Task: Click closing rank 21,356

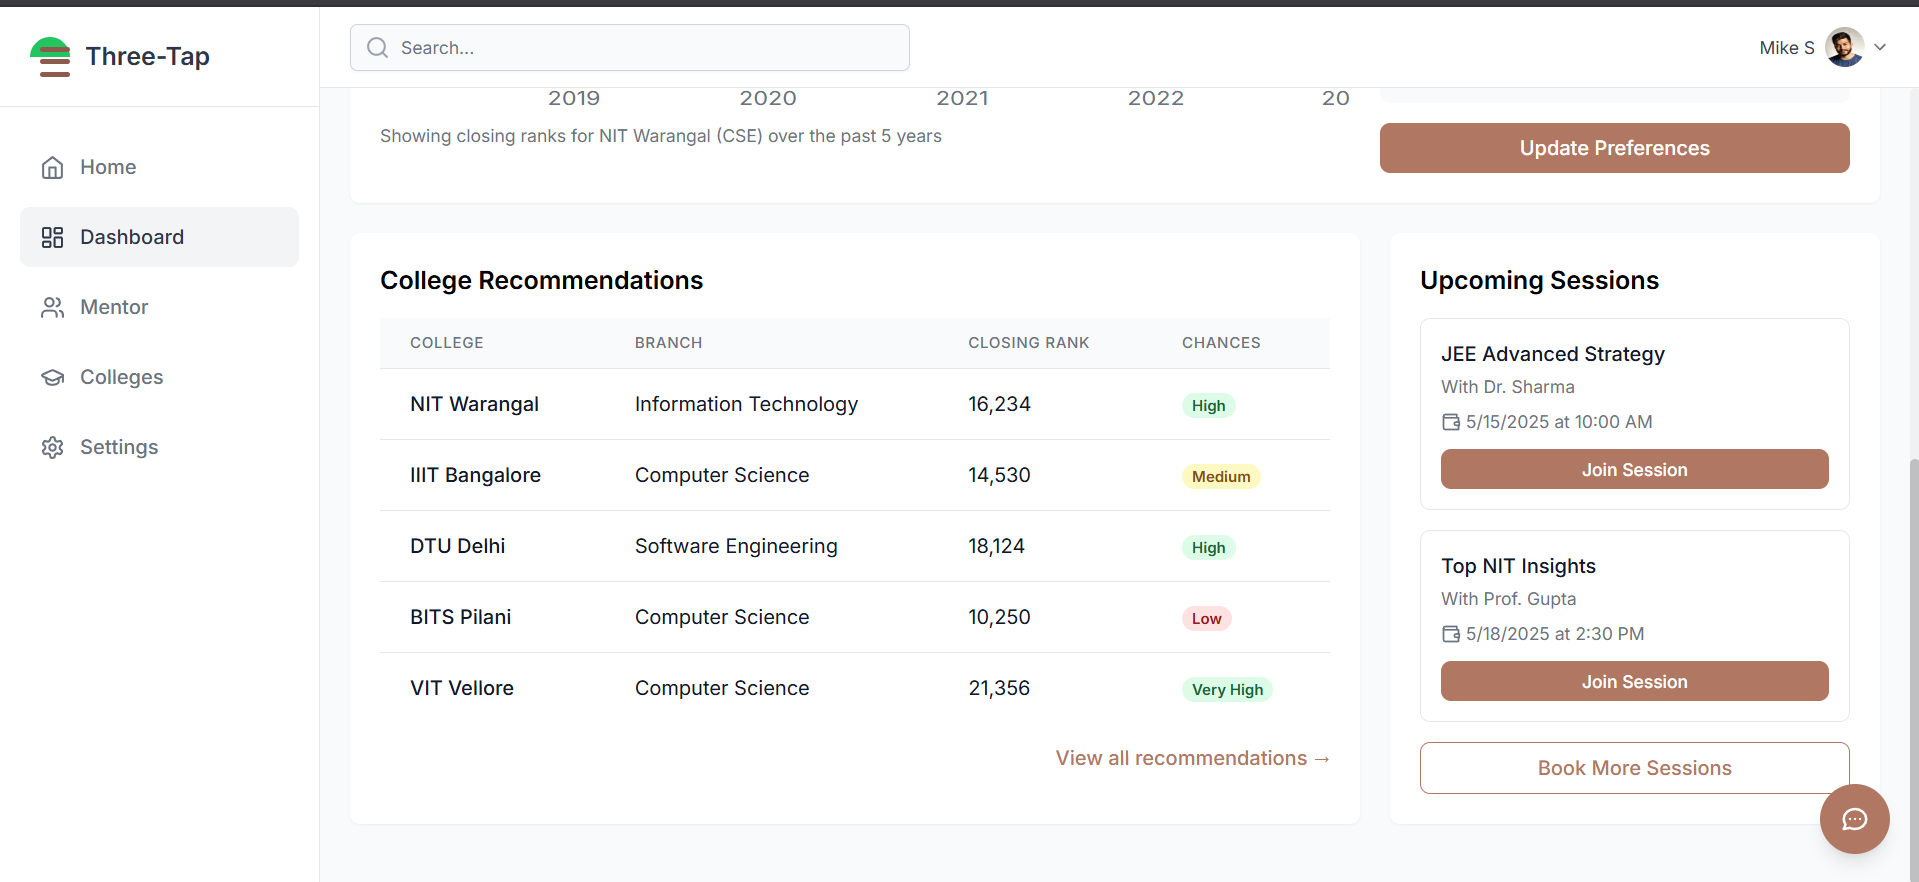Action: pos(999,688)
